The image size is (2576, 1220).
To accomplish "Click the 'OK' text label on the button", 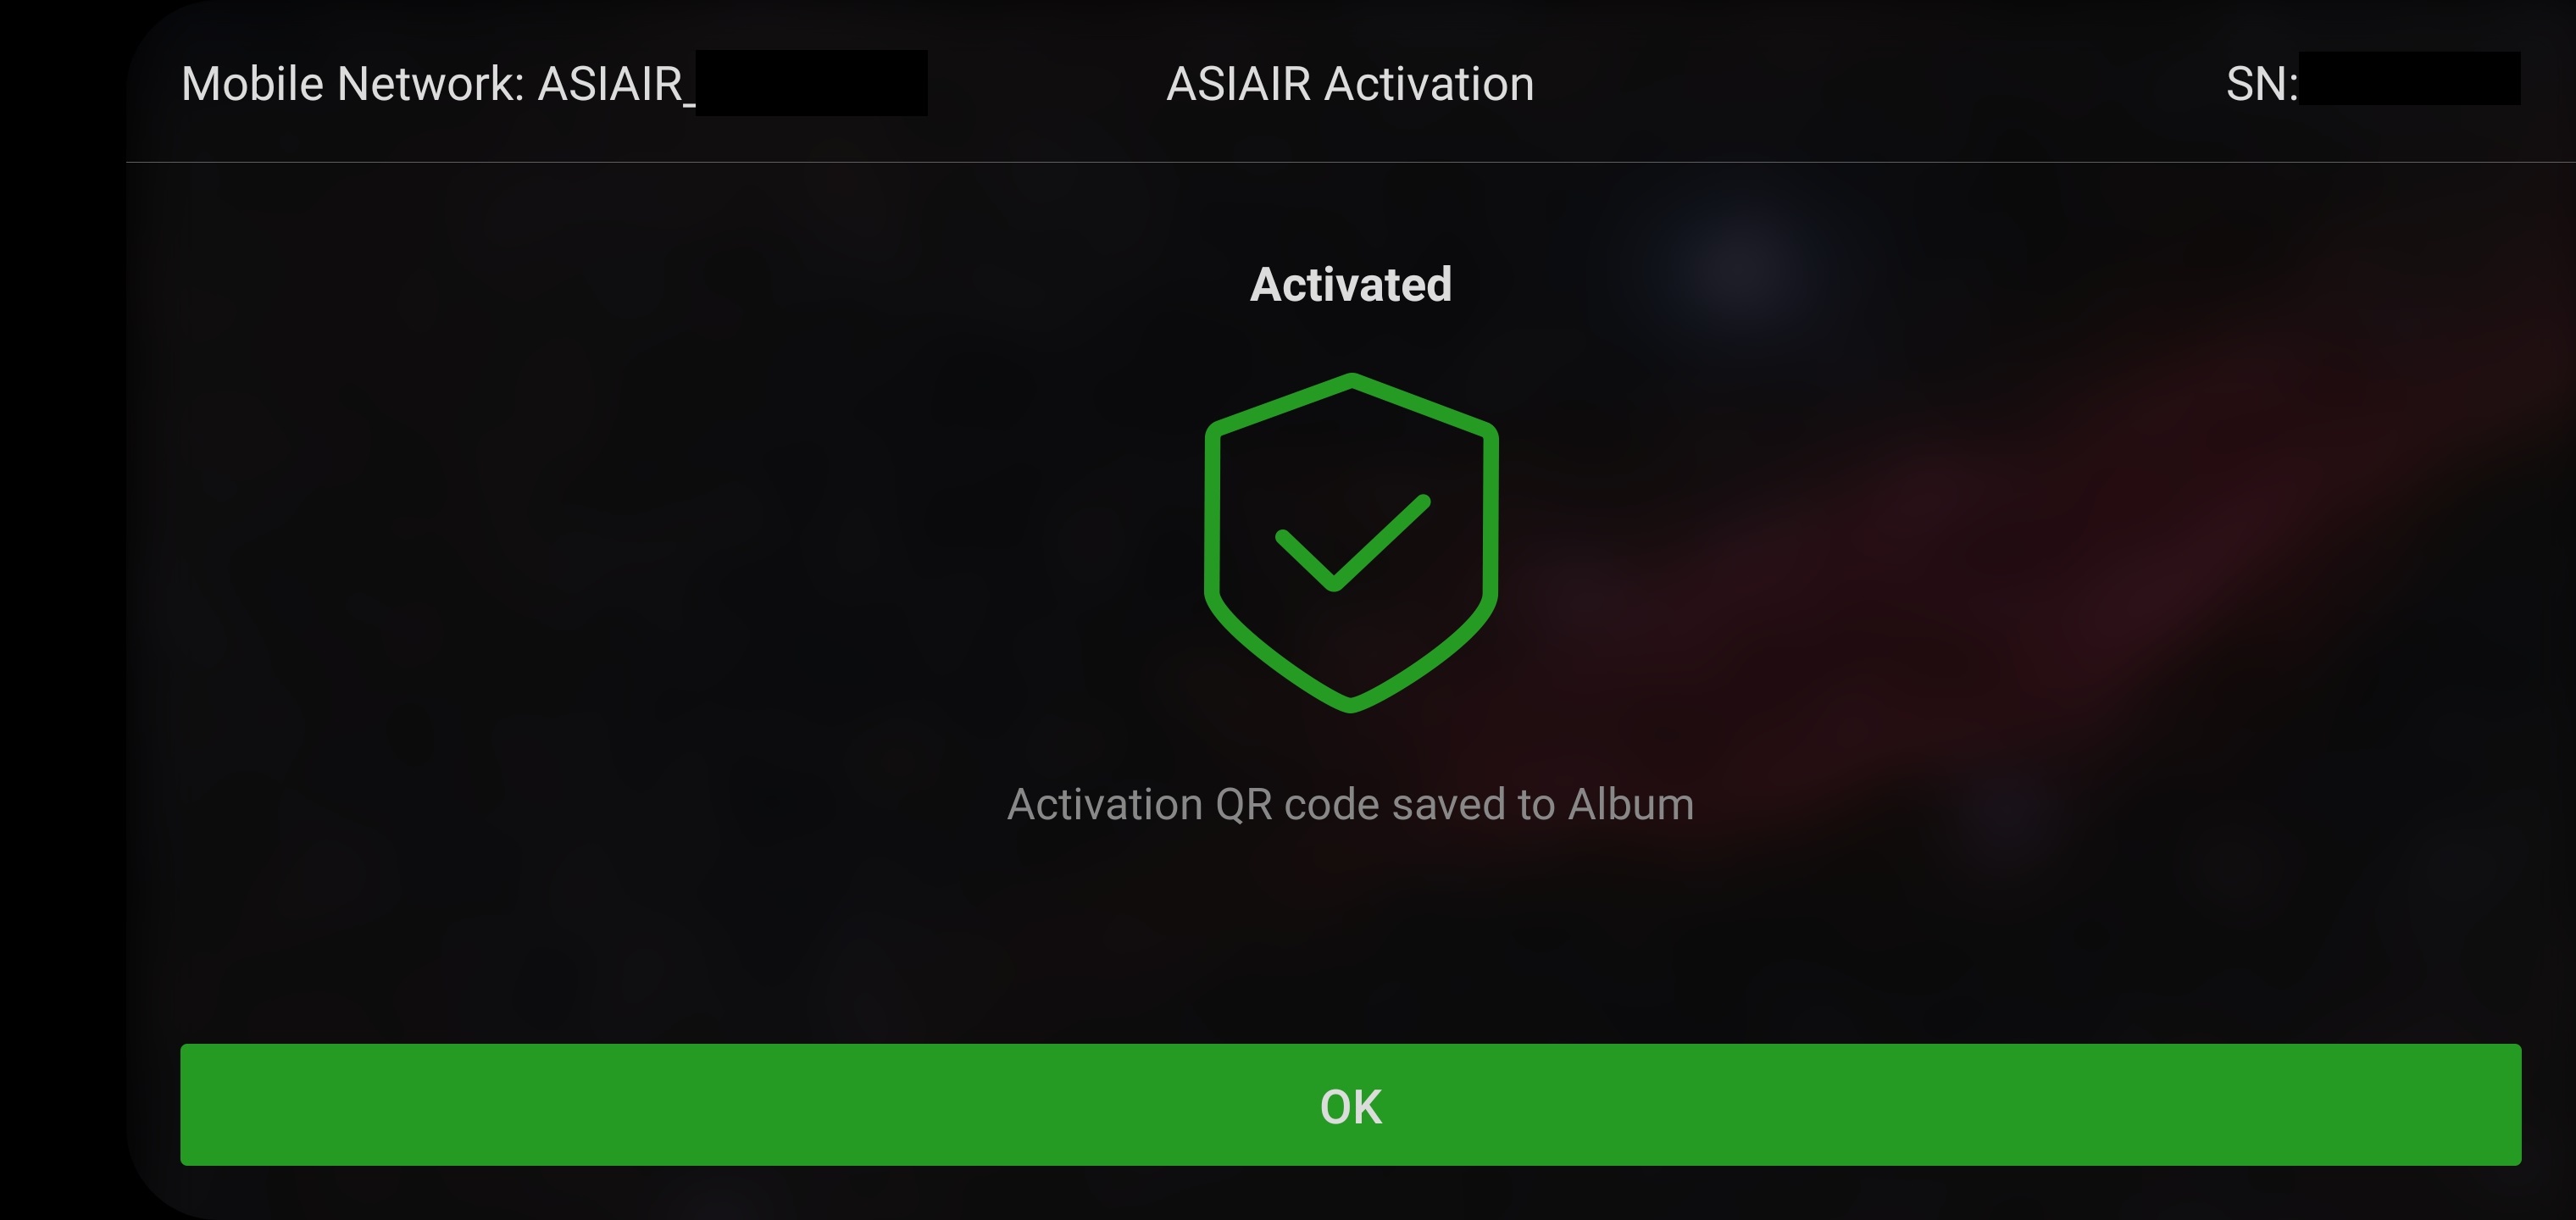I will coord(1351,1107).
